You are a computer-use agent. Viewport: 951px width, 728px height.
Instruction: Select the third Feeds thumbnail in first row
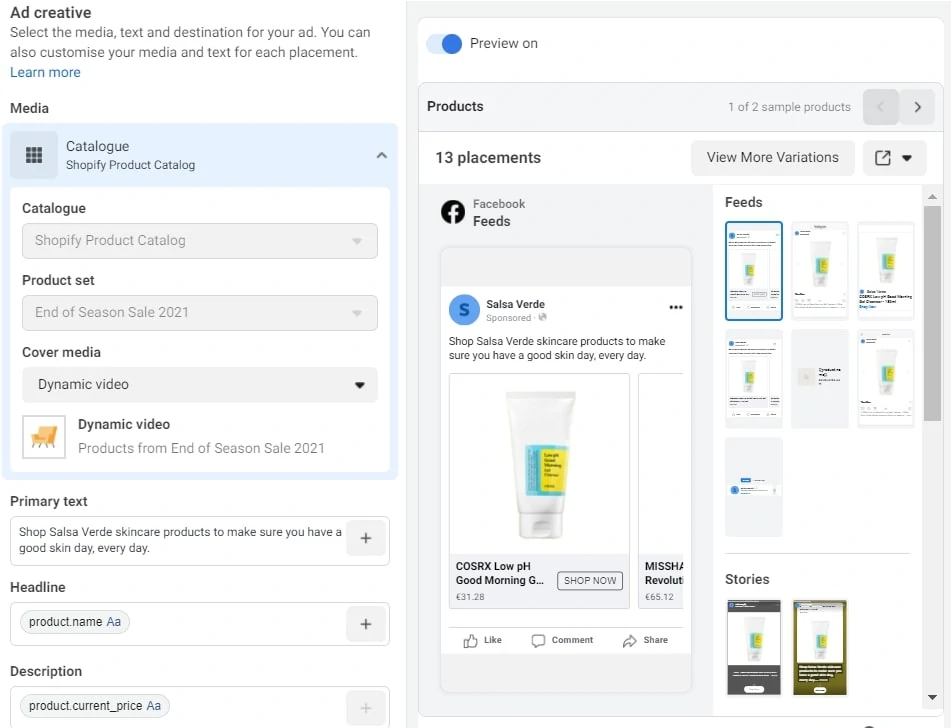coord(885,271)
